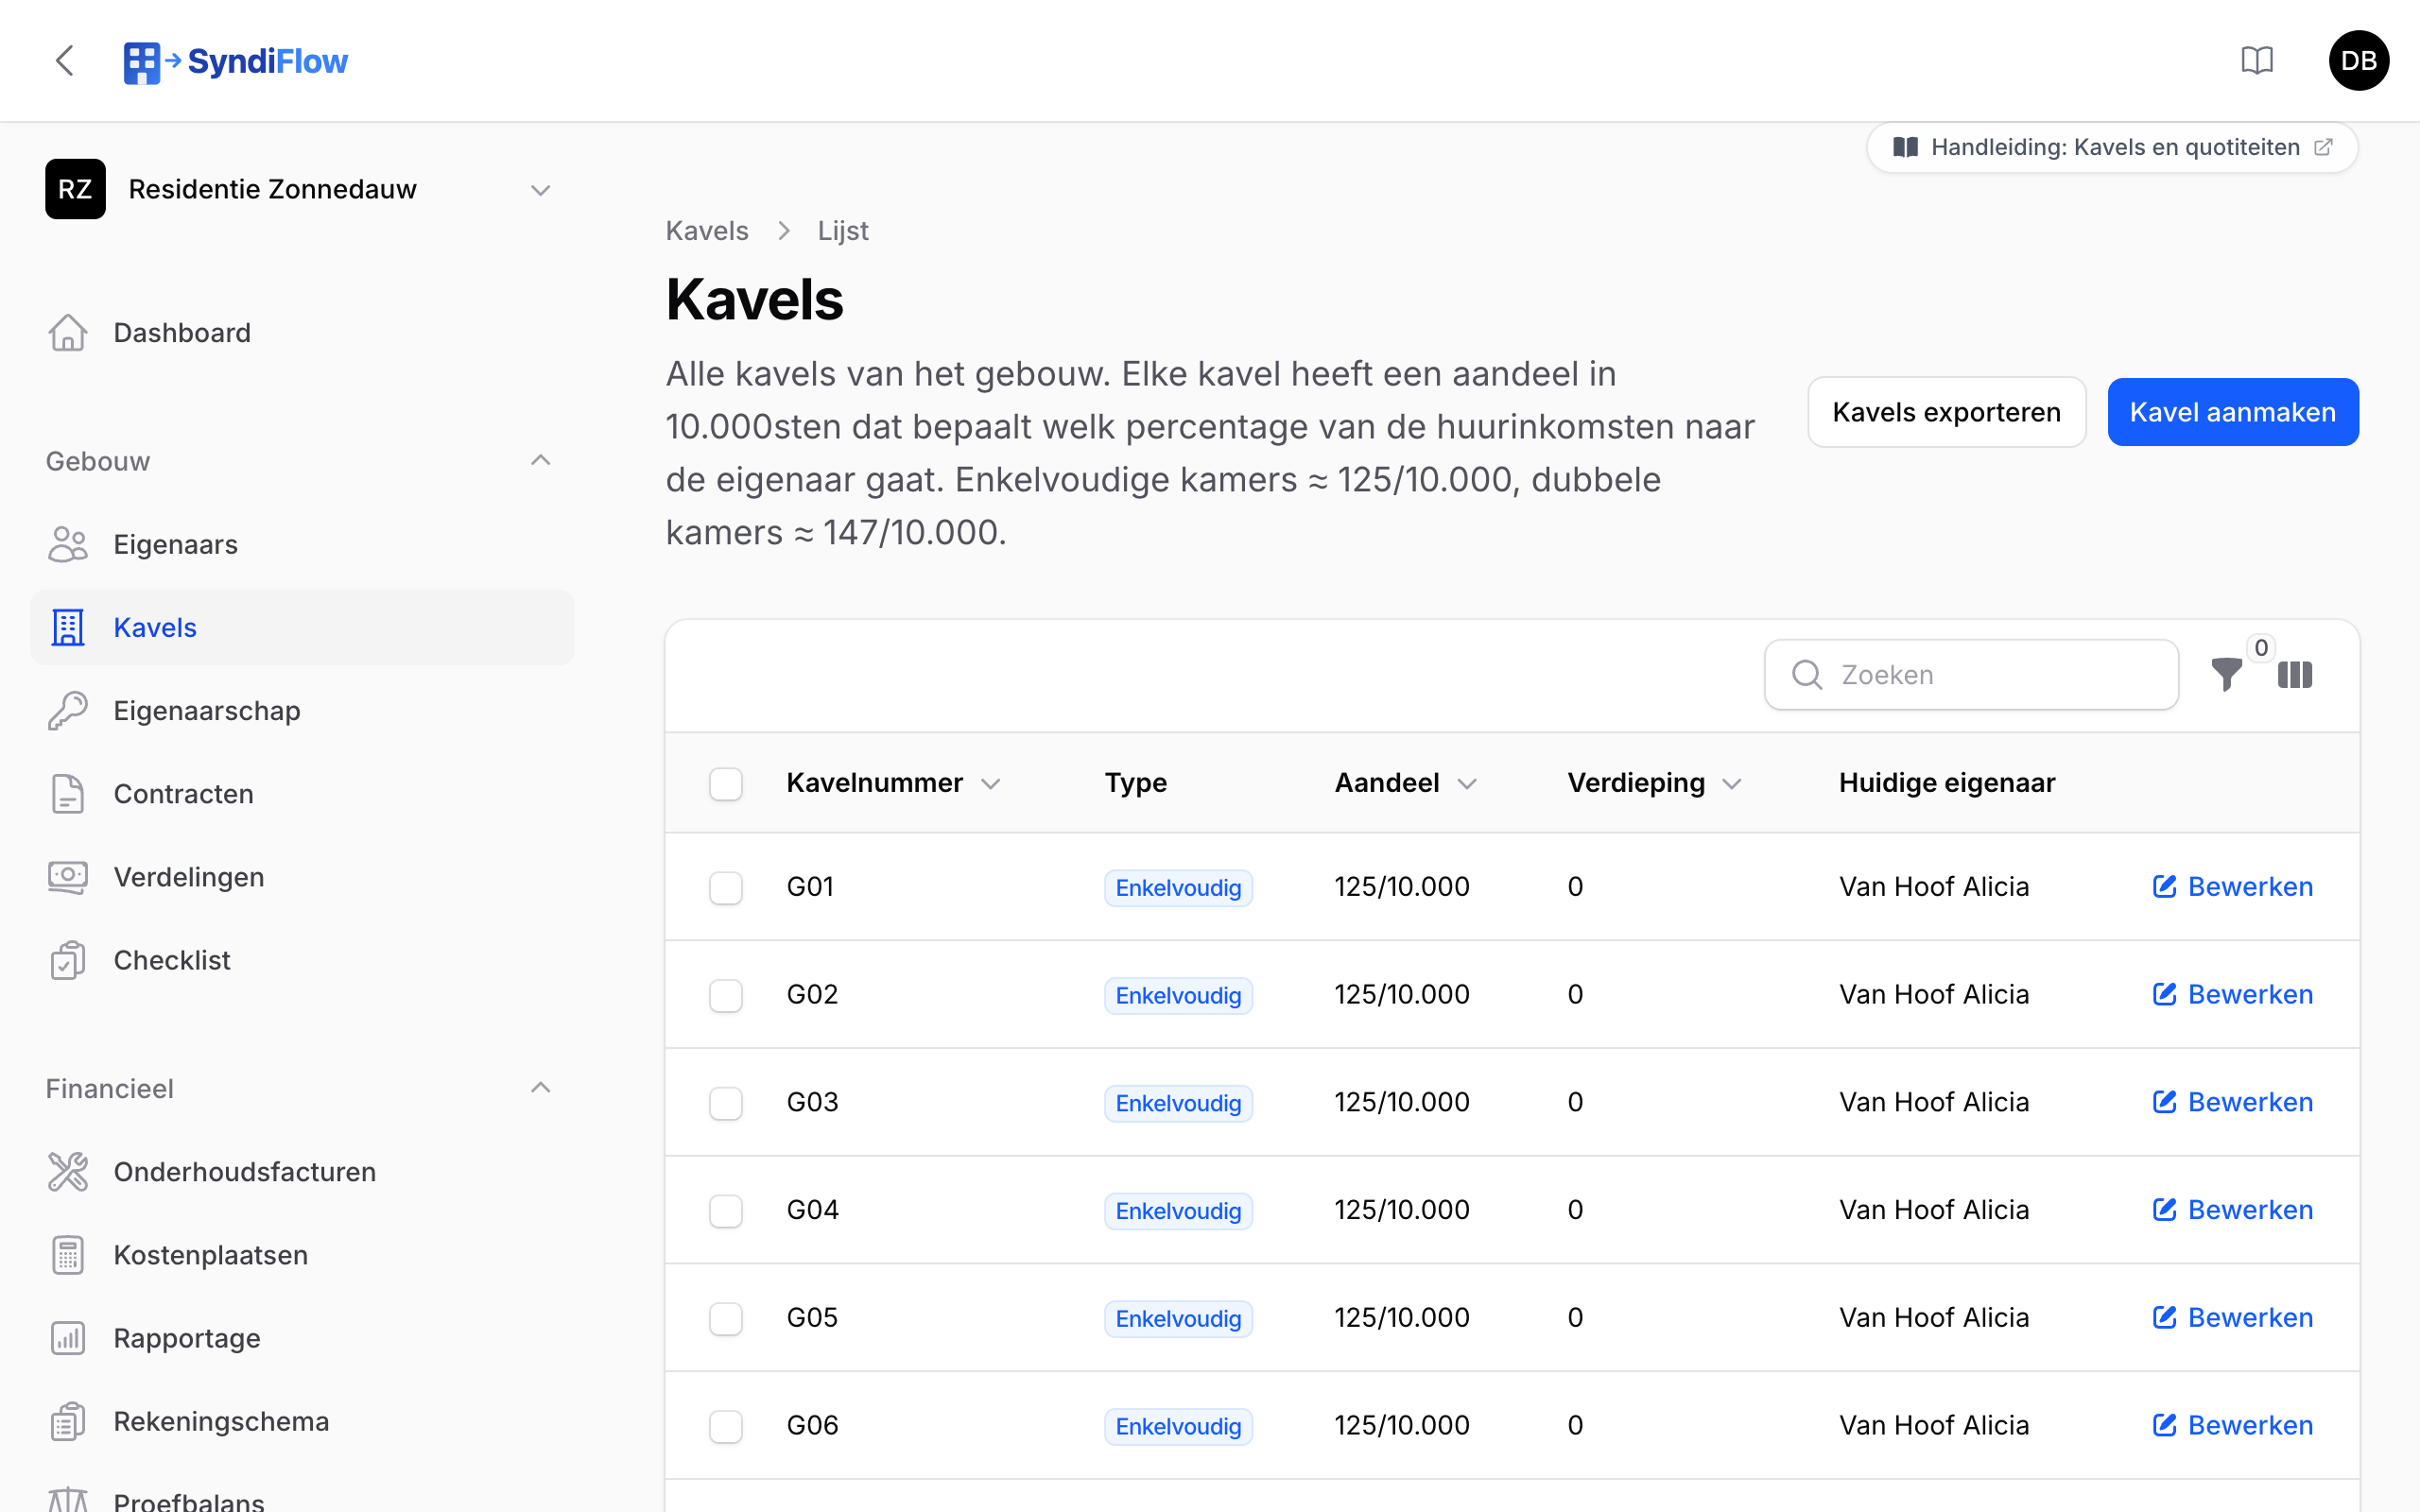Screen dimensions: 2420x1512
Task: Click Kavels breadcrumb link
Action: pos(707,231)
